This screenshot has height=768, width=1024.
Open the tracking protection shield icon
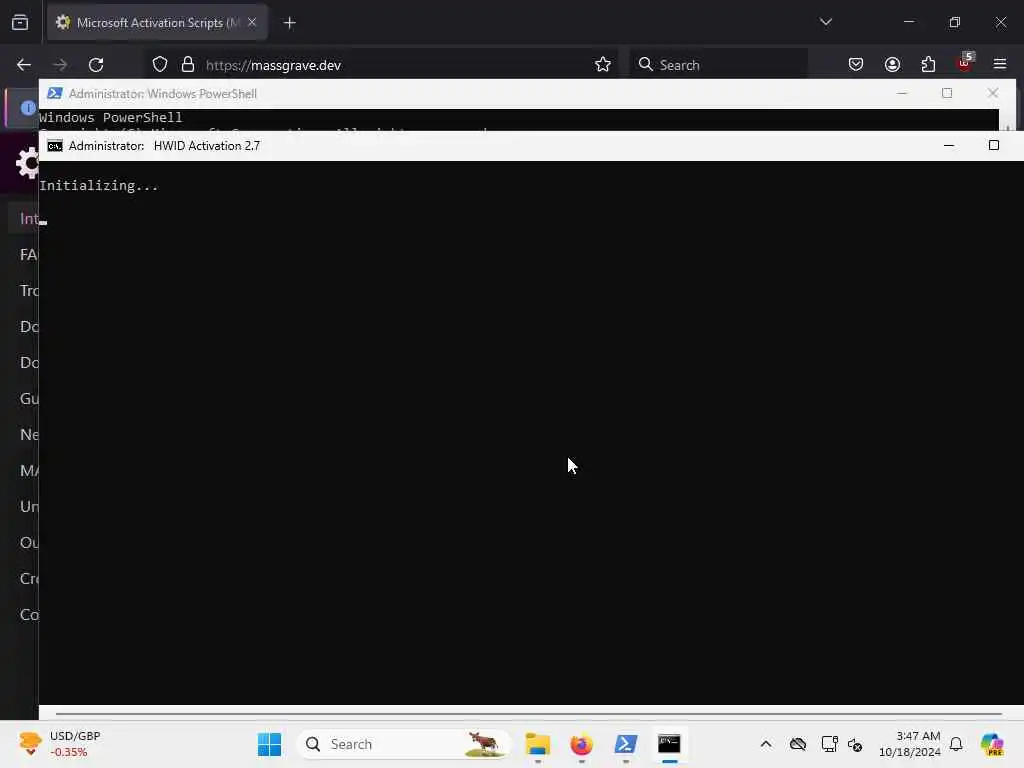click(160, 65)
